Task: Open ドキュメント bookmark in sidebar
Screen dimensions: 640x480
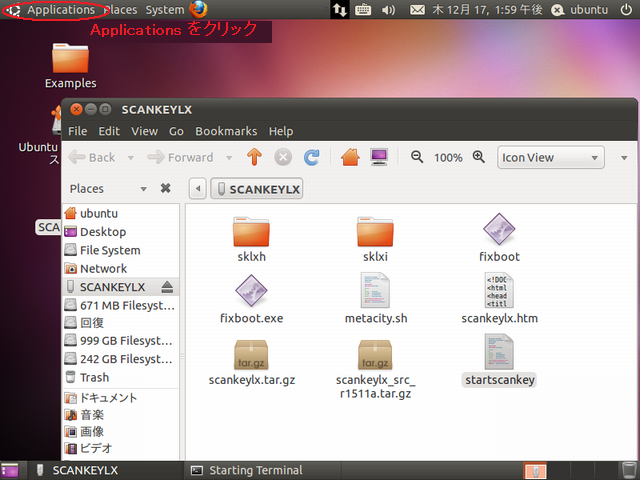Action: (121, 398)
